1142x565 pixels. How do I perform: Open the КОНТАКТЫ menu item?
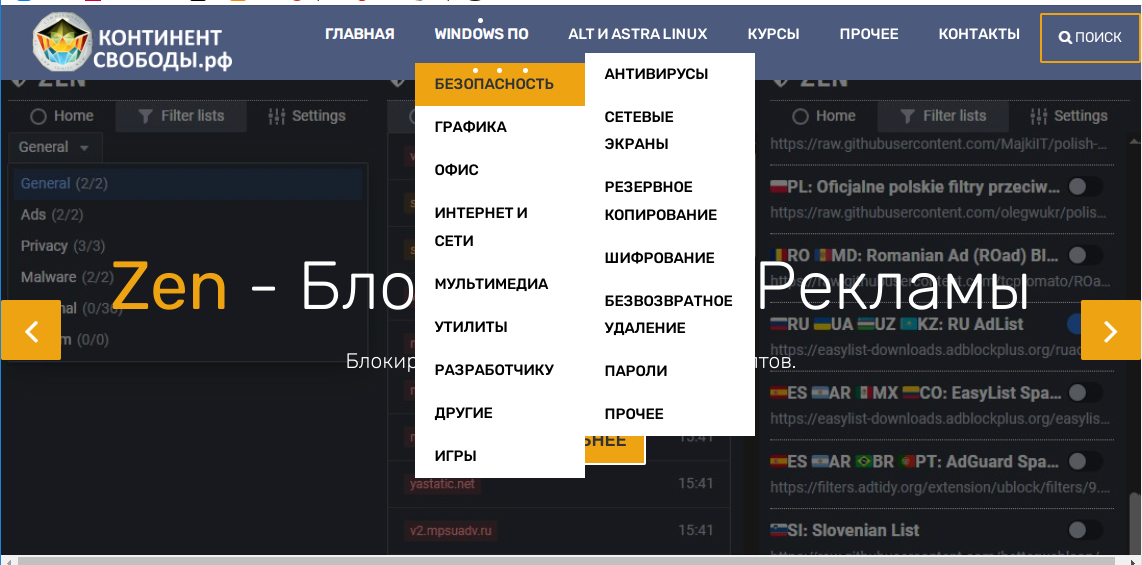[x=979, y=34]
